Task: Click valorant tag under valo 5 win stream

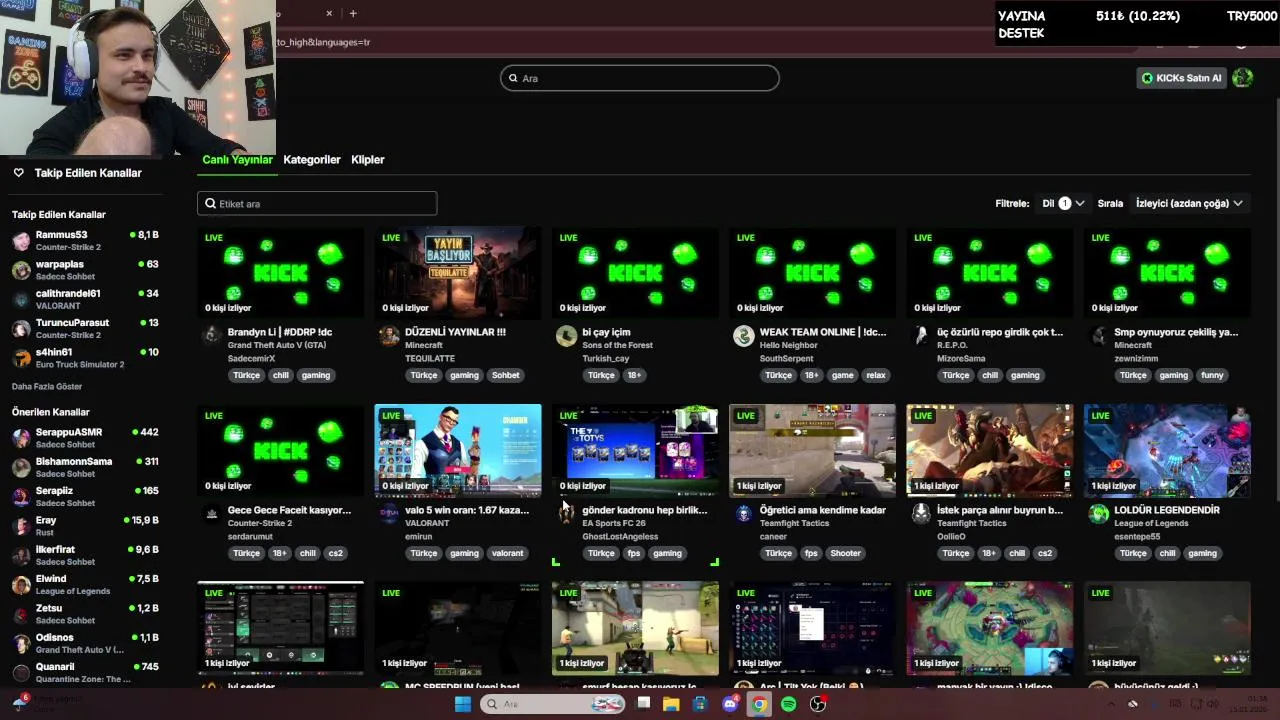Action: click(x=508, y=553)
